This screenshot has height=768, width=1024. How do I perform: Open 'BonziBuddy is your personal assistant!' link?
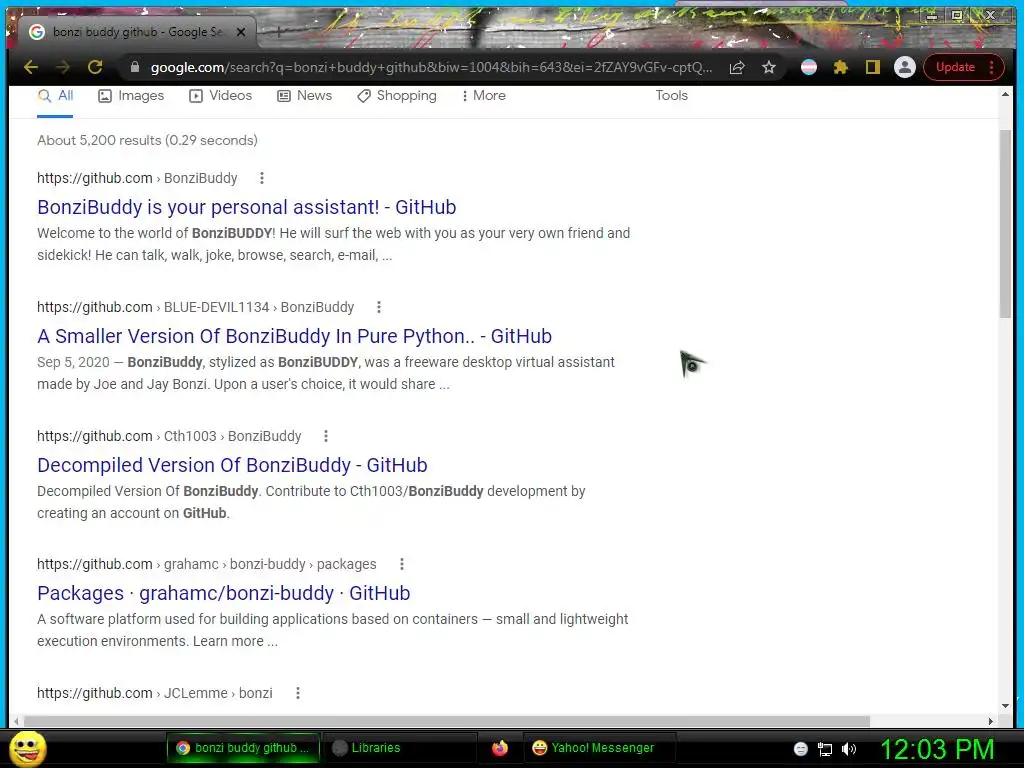click(x=246, y=208)
